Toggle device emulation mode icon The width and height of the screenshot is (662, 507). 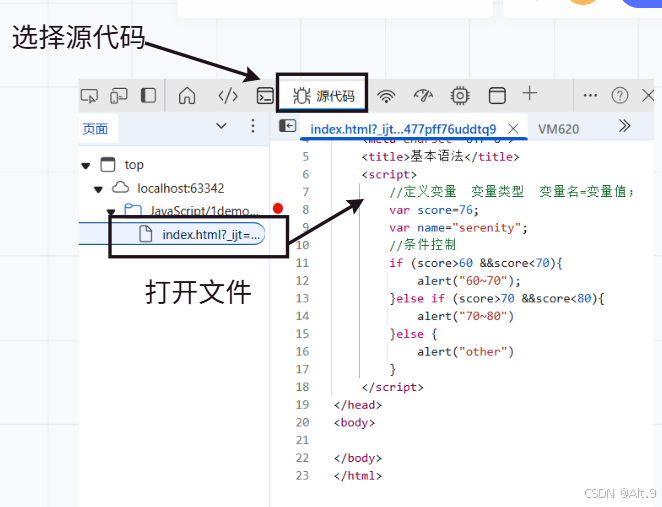click(119, 96)
